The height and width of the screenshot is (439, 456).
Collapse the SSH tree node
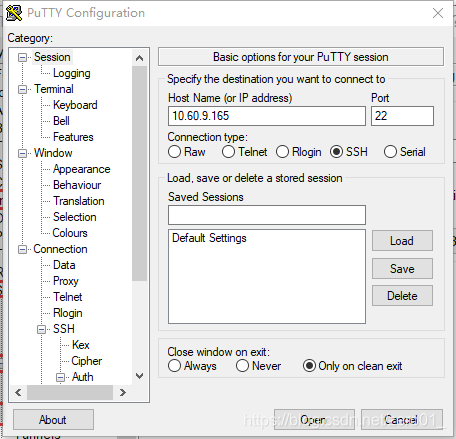41,329
